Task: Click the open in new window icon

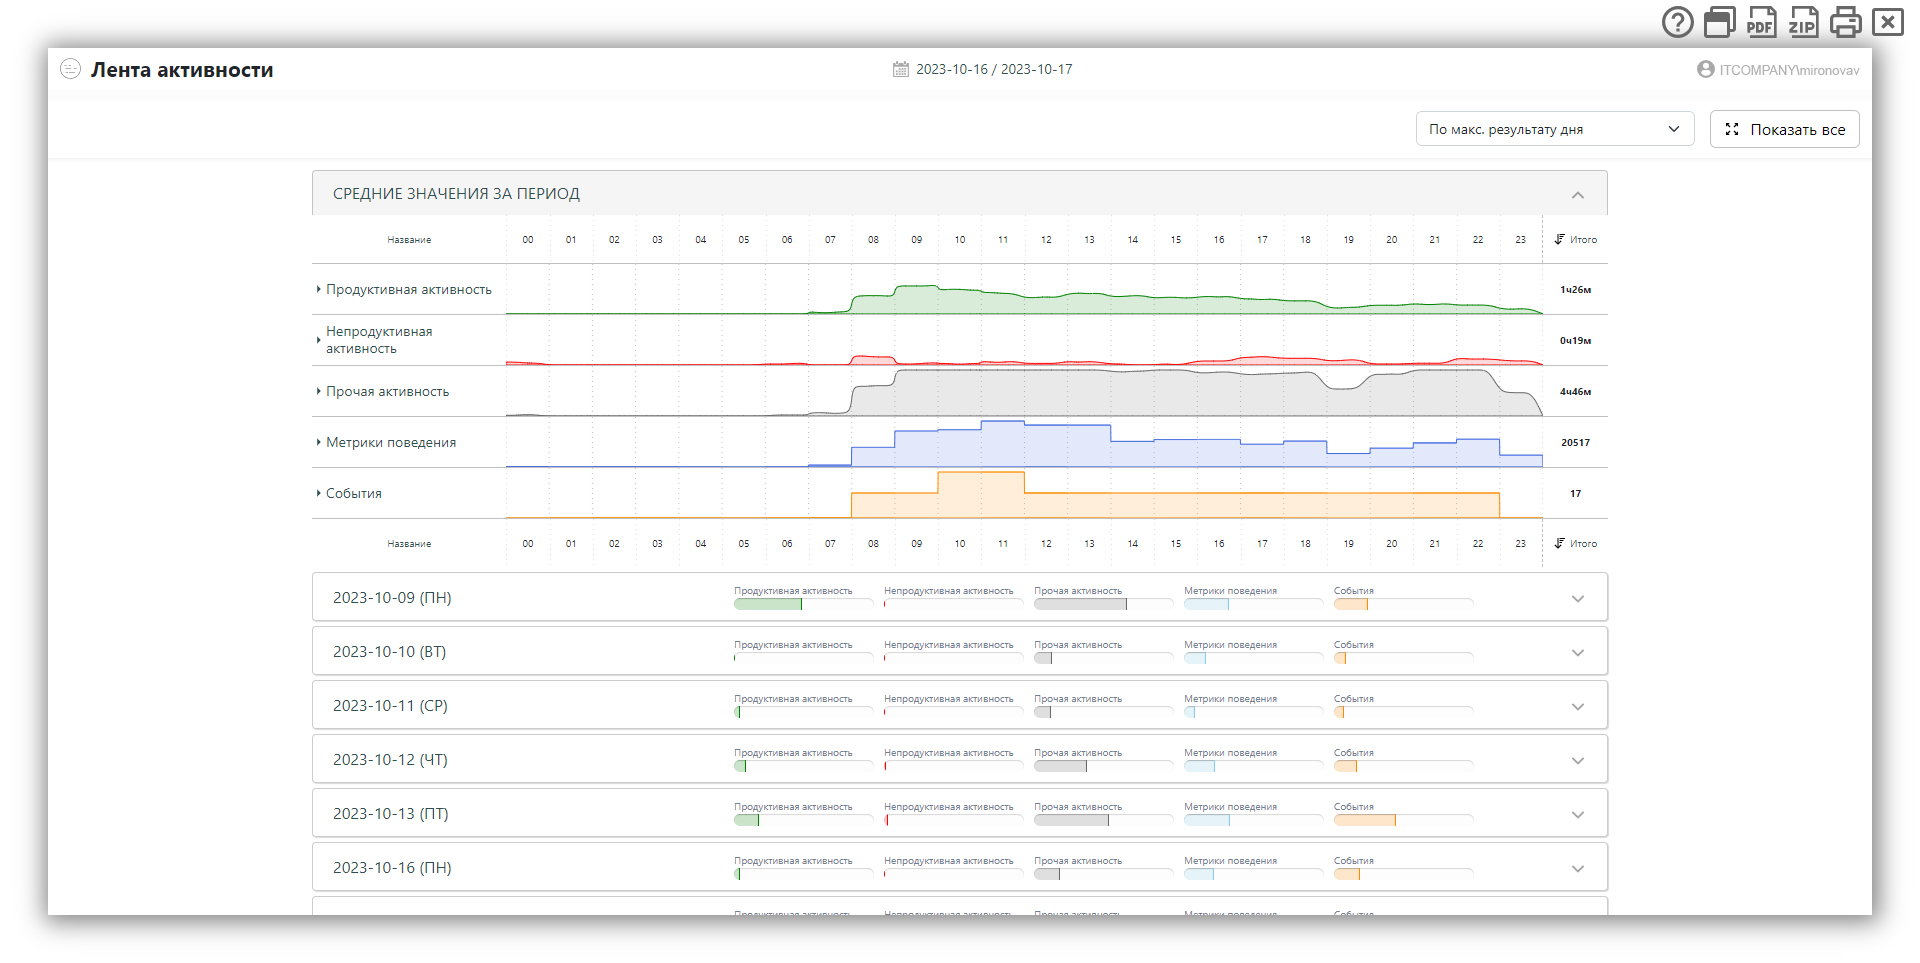Action: pos(1719,22)
